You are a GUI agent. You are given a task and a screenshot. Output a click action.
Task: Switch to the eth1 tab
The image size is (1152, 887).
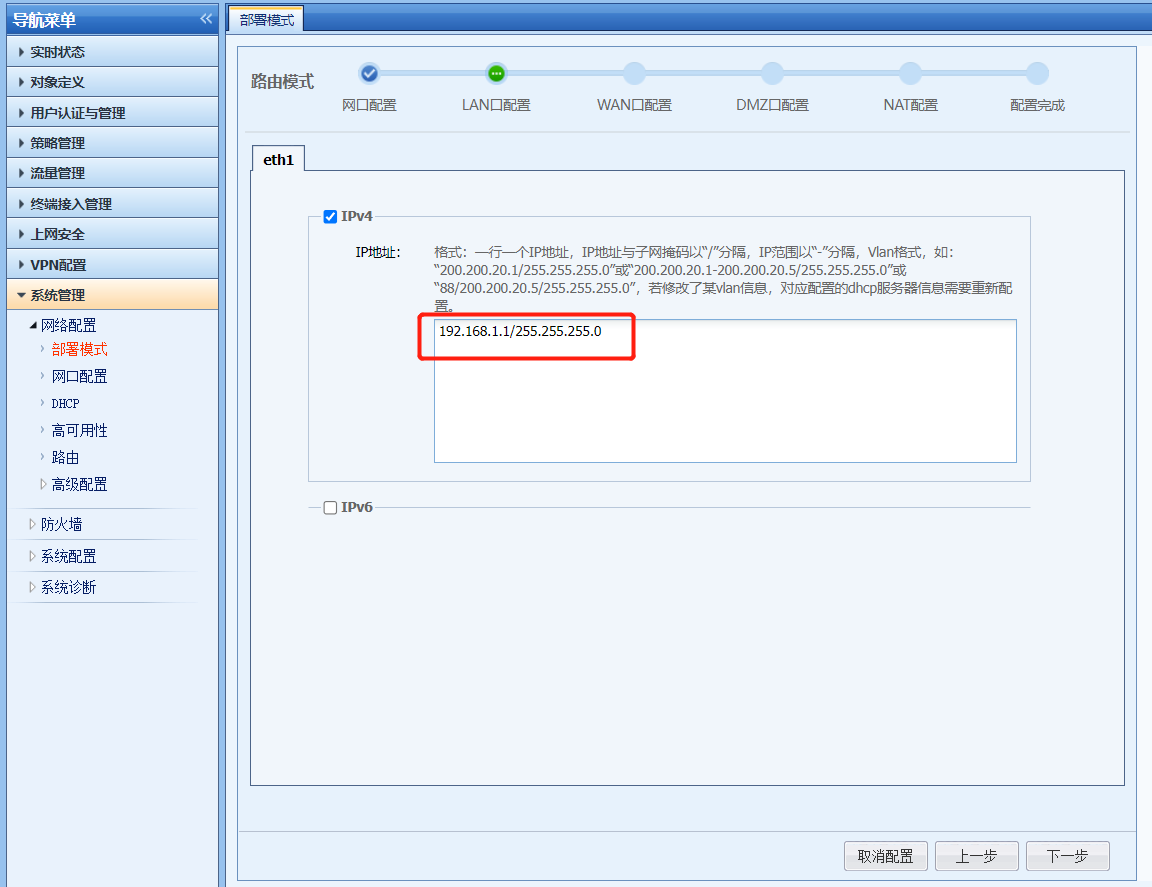pos(278,159)
